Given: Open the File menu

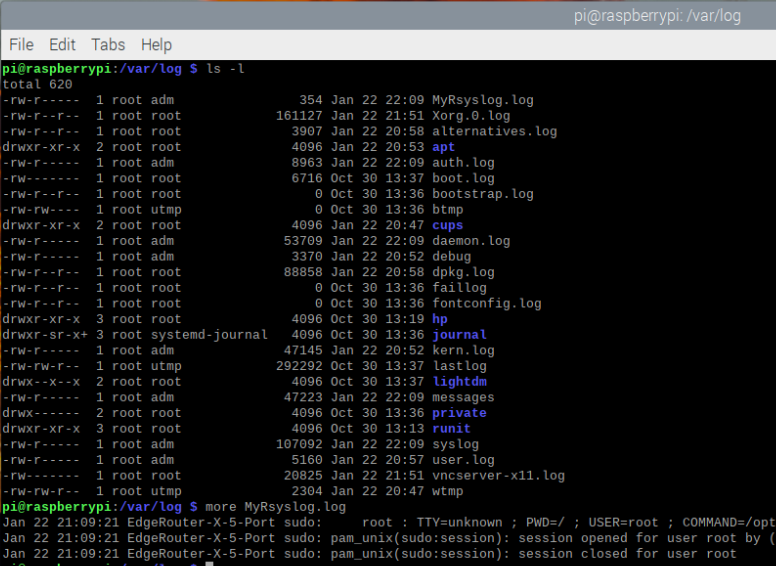Looking at the screenshot, I should pos(21,45).
